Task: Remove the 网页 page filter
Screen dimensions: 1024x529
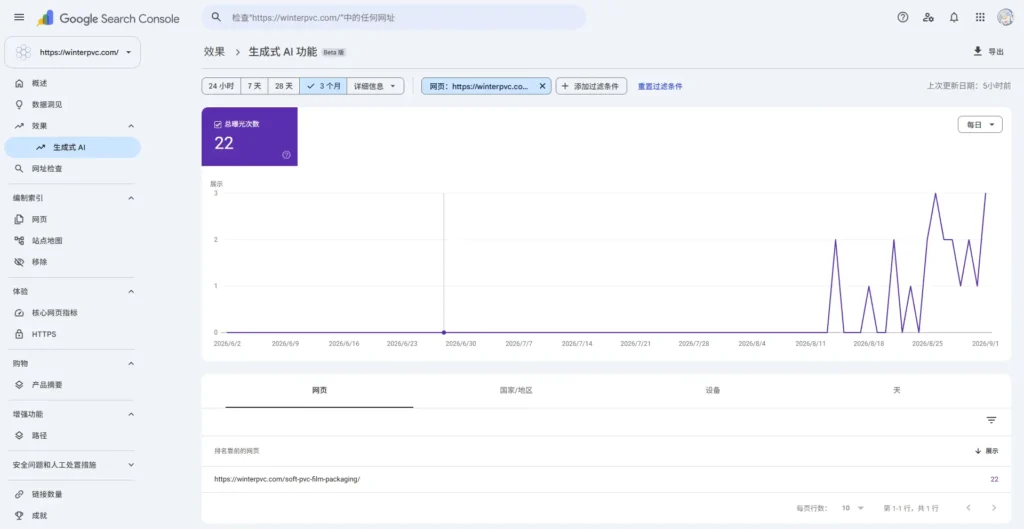Action: (x=542, y=86)
